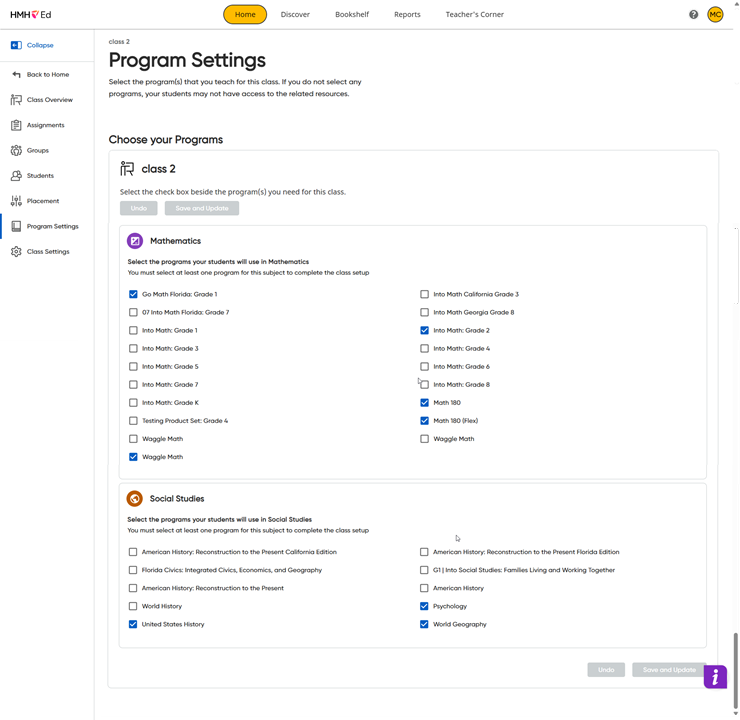The height and width of the screenshot is (720, 740).
Task: Click the Class Overview sidebar icon
Action: pyautogui.click(x=16, y=100)
